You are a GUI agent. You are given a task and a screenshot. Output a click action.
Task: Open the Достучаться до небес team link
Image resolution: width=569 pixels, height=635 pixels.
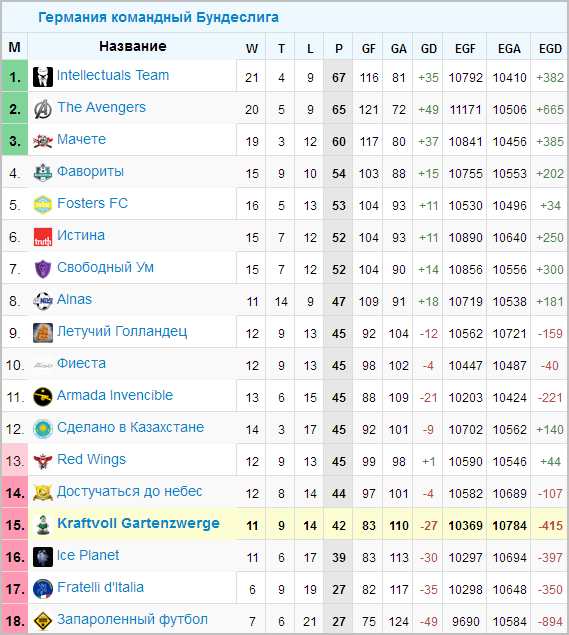(130, 491)
